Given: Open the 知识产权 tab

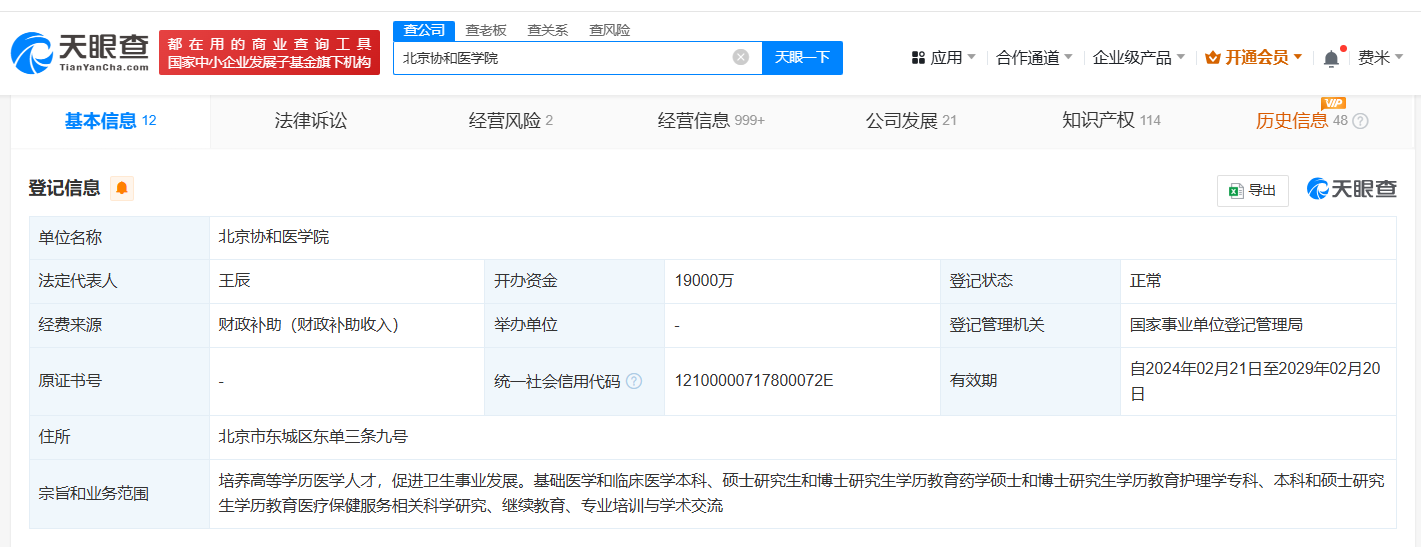Looking at the screenshot, I should [x=1098, y=121].
